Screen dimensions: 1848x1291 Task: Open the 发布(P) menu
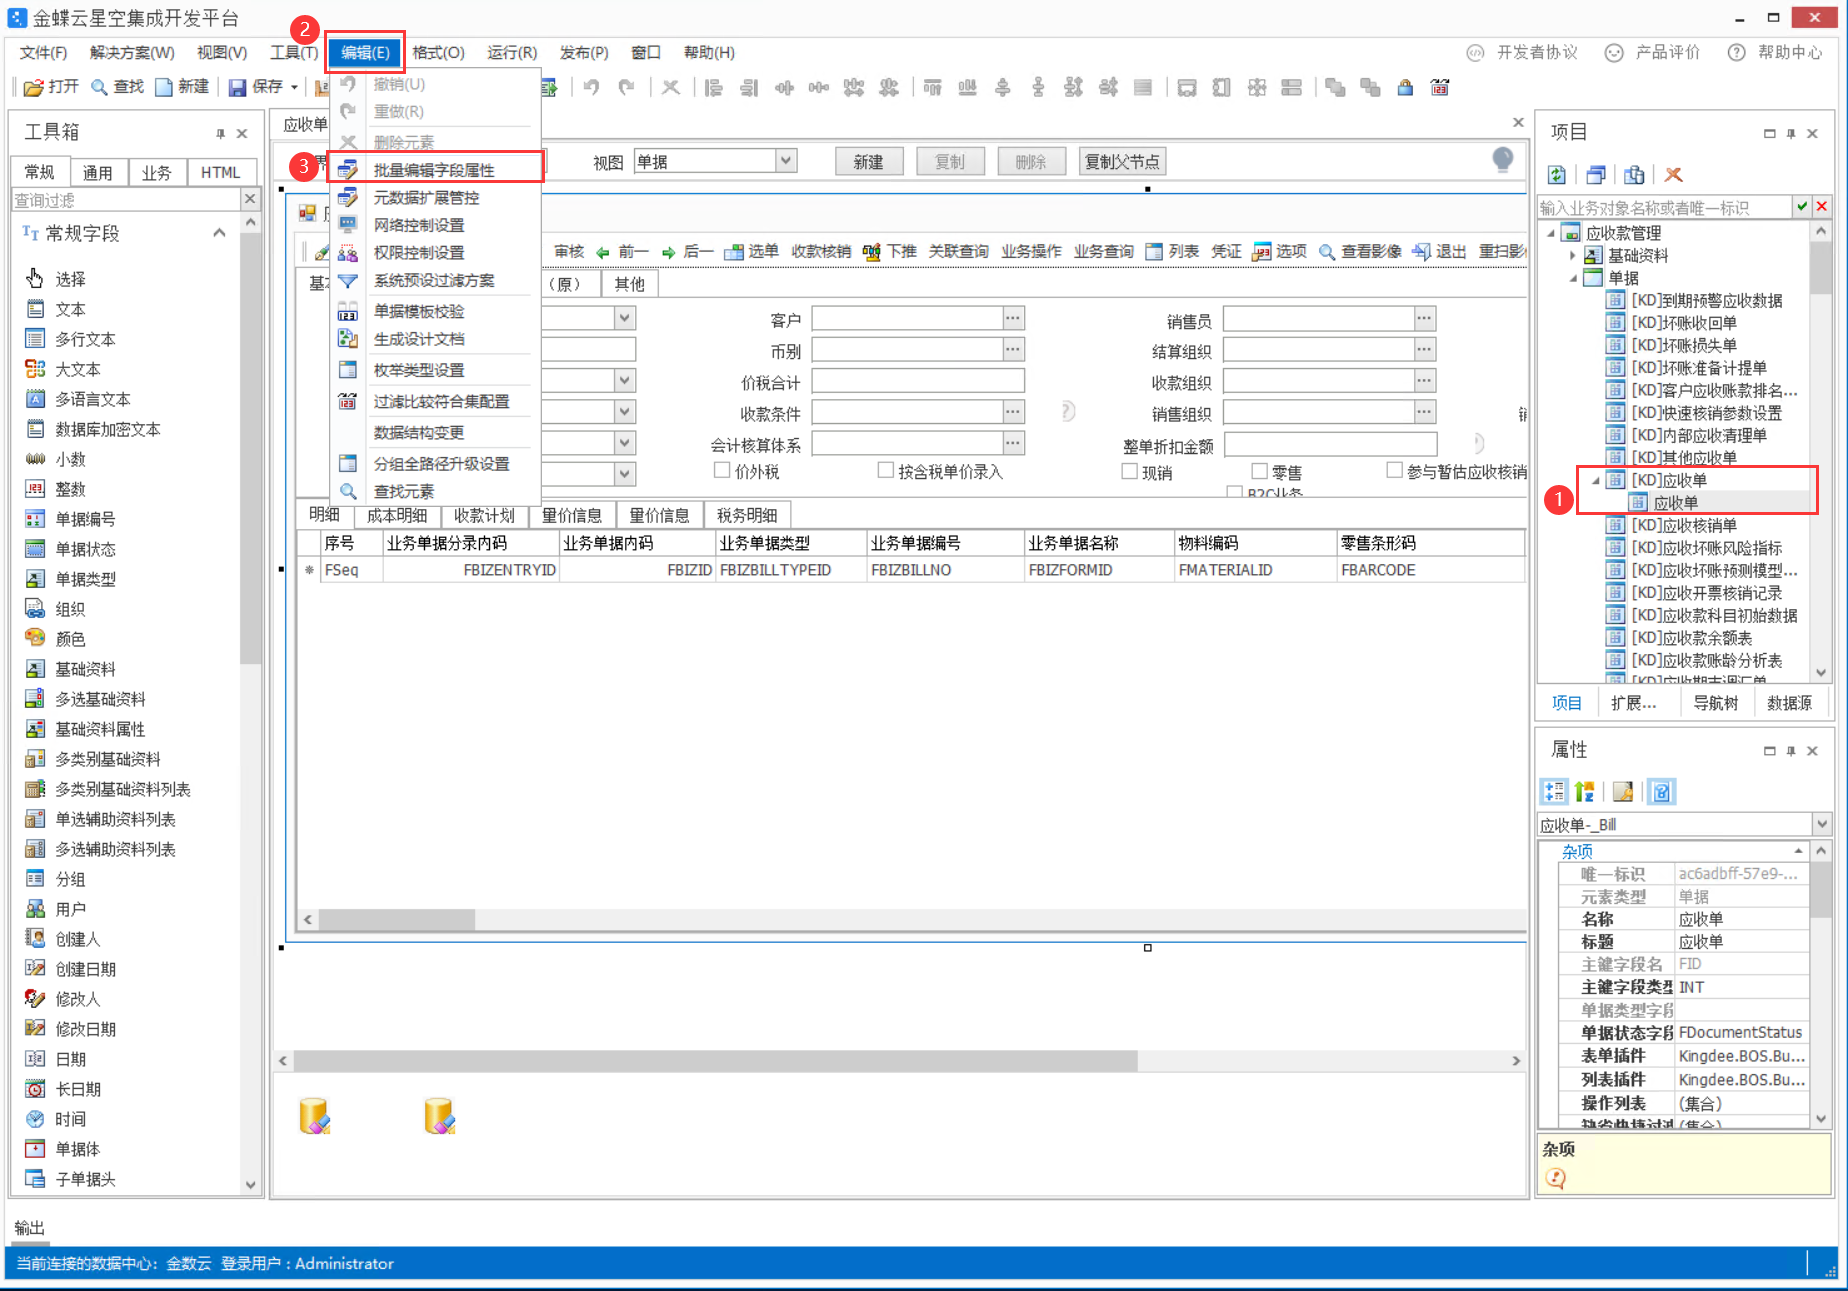[584, 52]
